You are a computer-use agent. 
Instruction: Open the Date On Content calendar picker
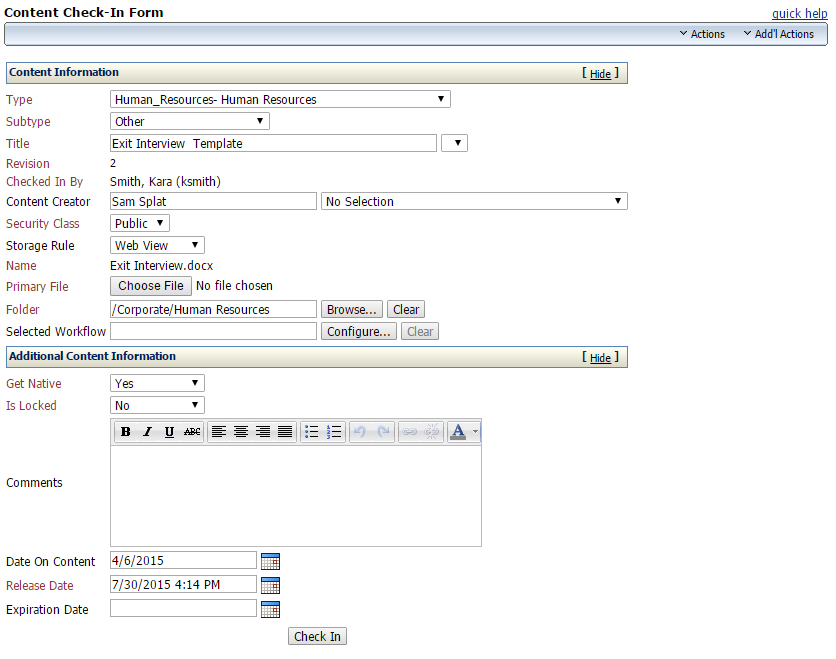click(x=269, y=561)
